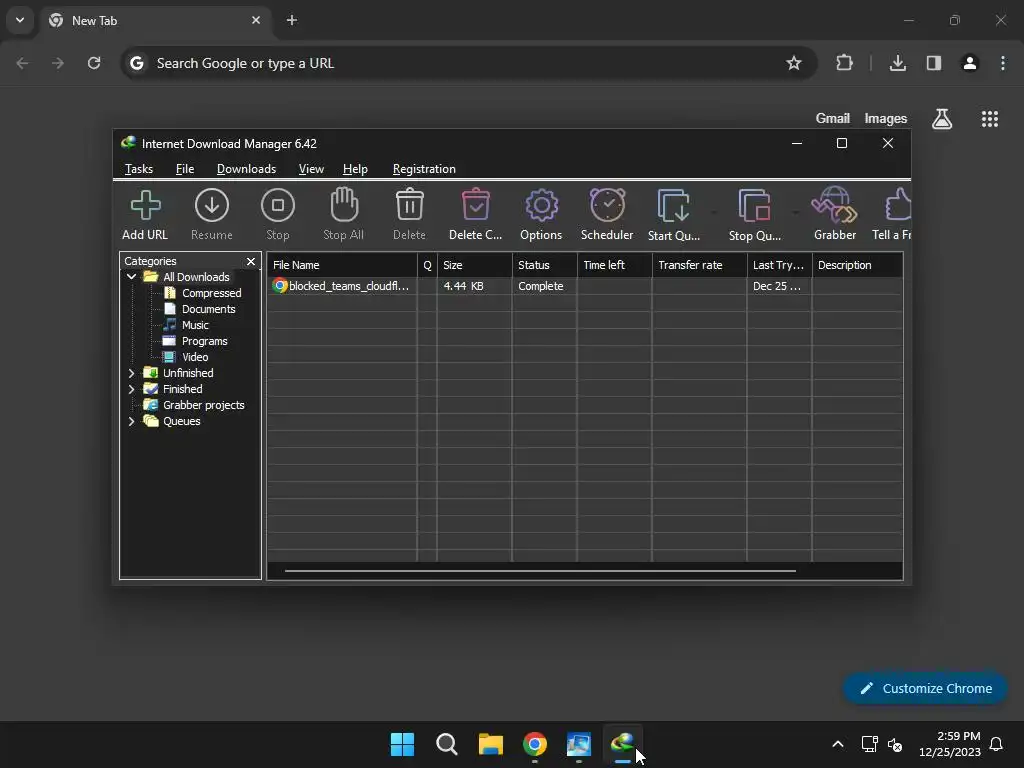Open the Gmail link
1024x768 pixels.
(x=833, y=119)
